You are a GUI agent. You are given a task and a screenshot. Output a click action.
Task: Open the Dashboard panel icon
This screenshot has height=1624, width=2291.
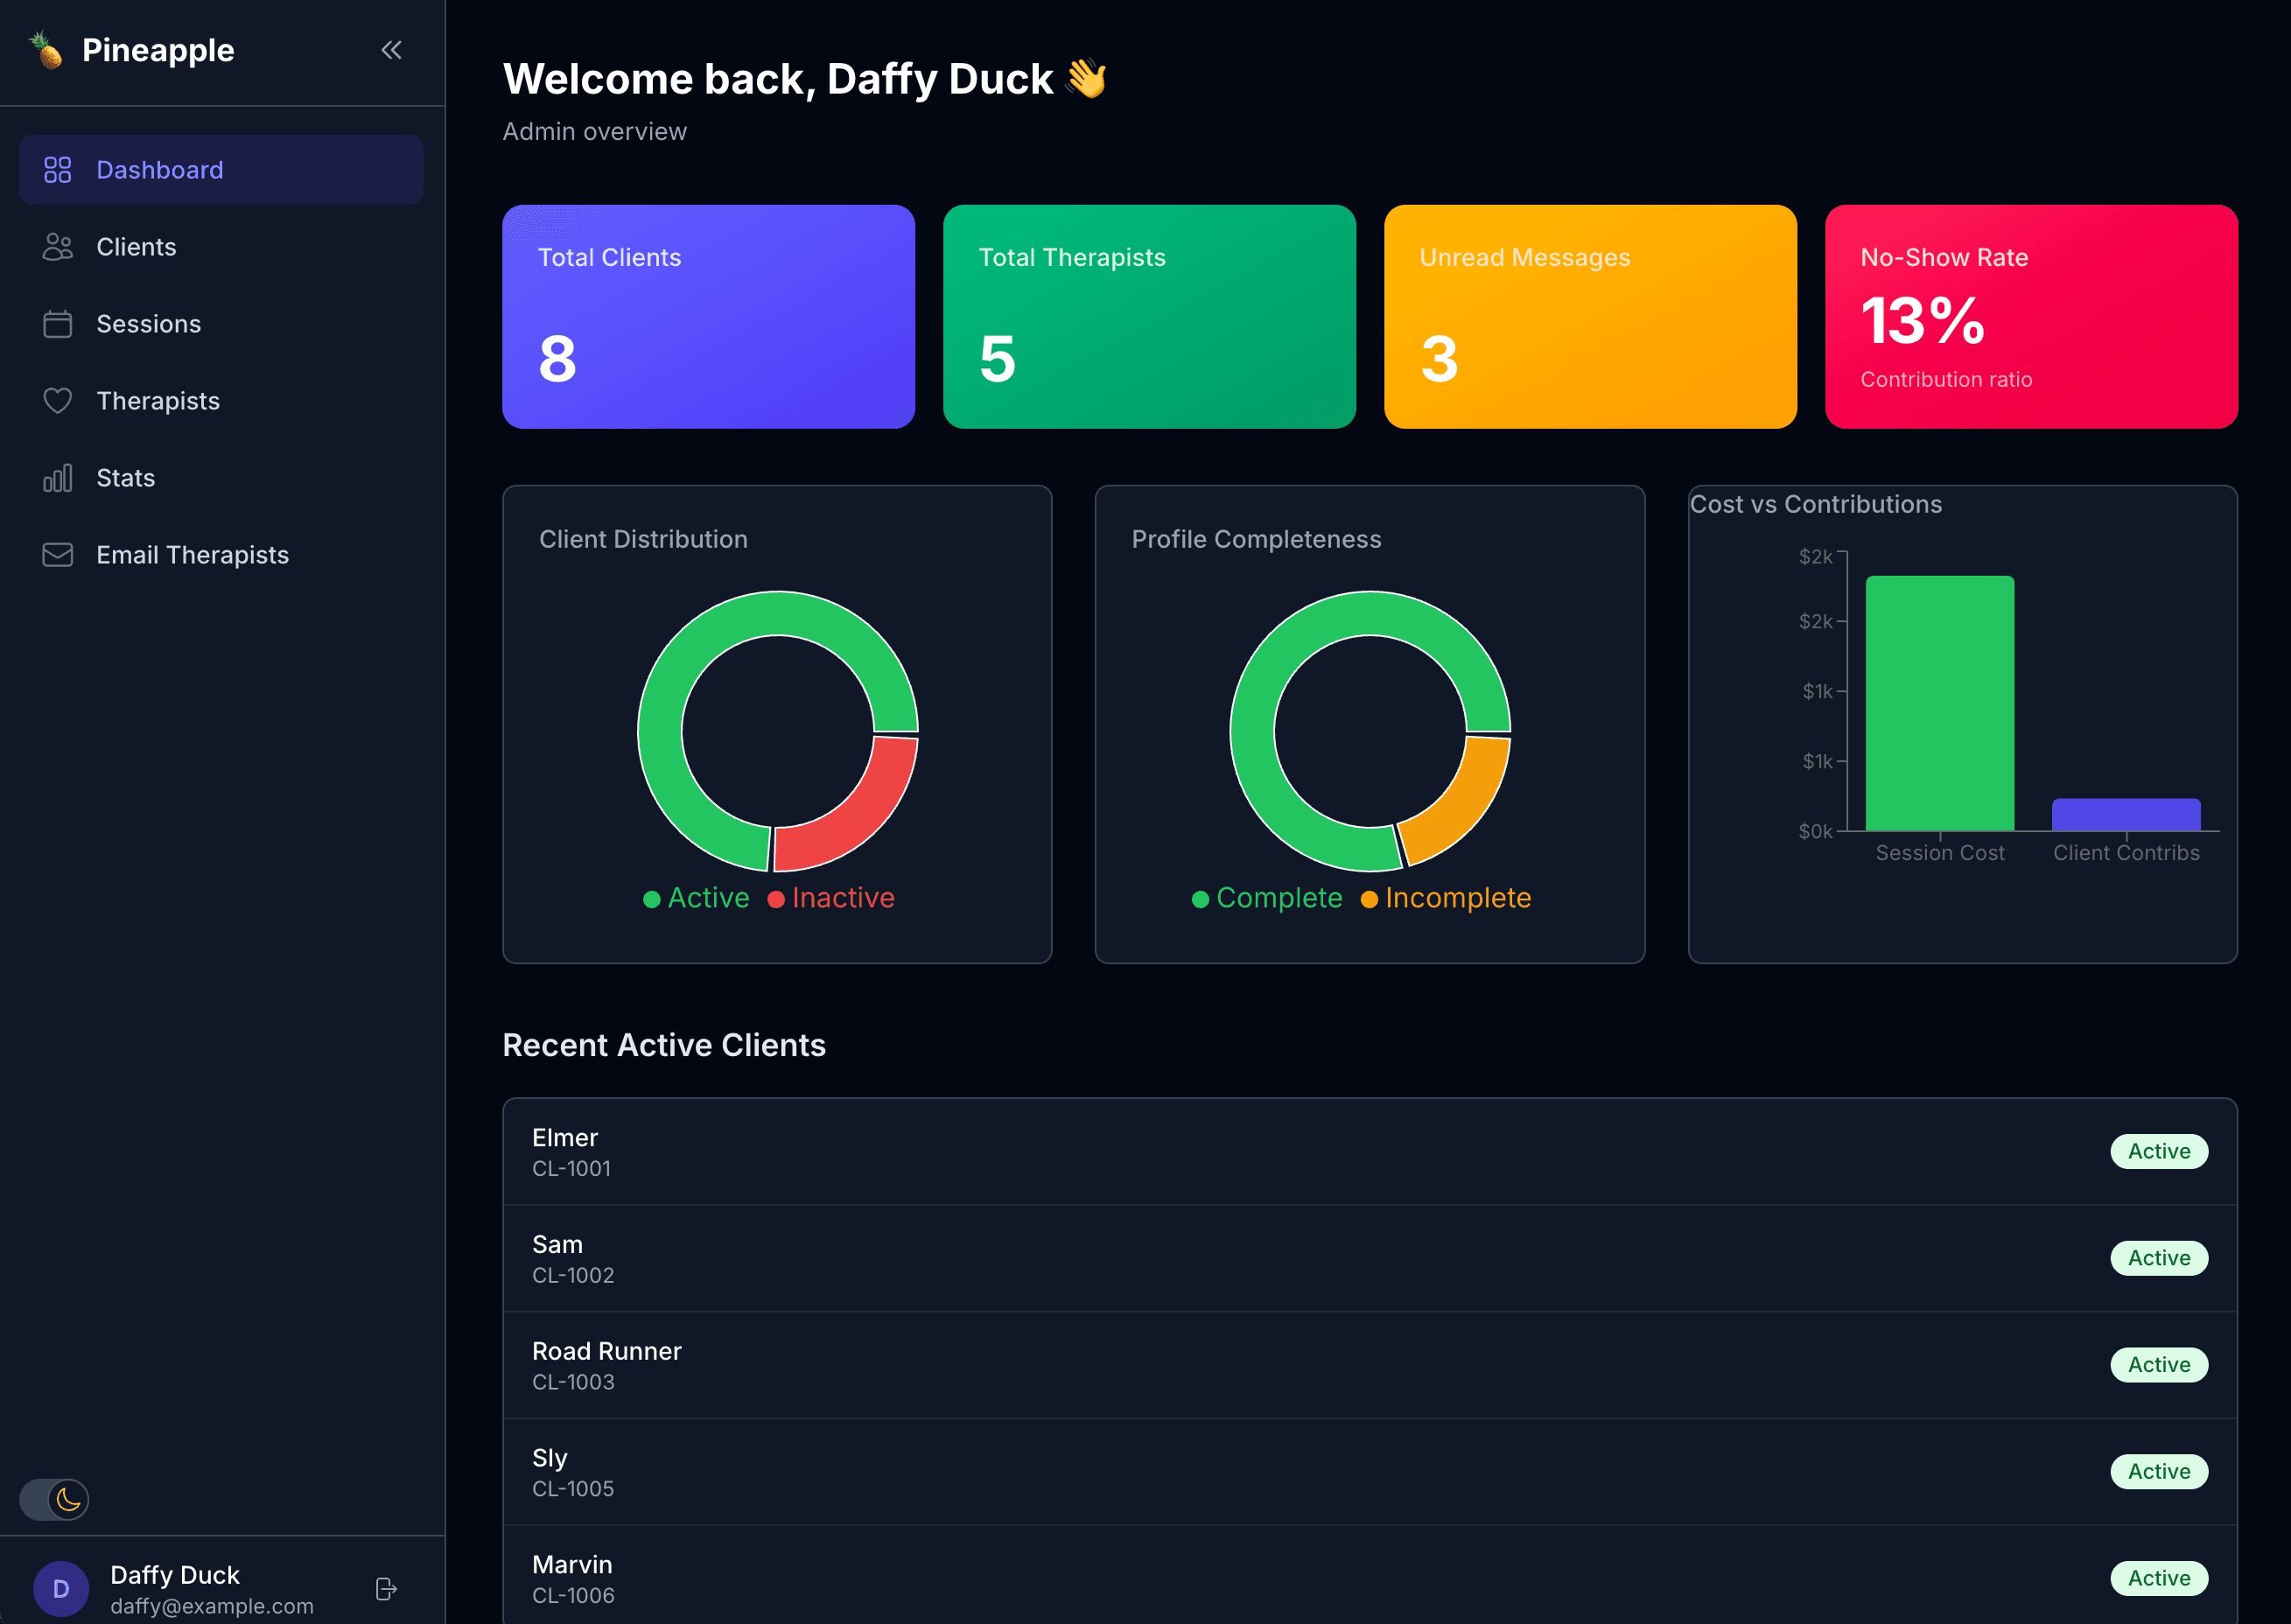coord(57,169)
